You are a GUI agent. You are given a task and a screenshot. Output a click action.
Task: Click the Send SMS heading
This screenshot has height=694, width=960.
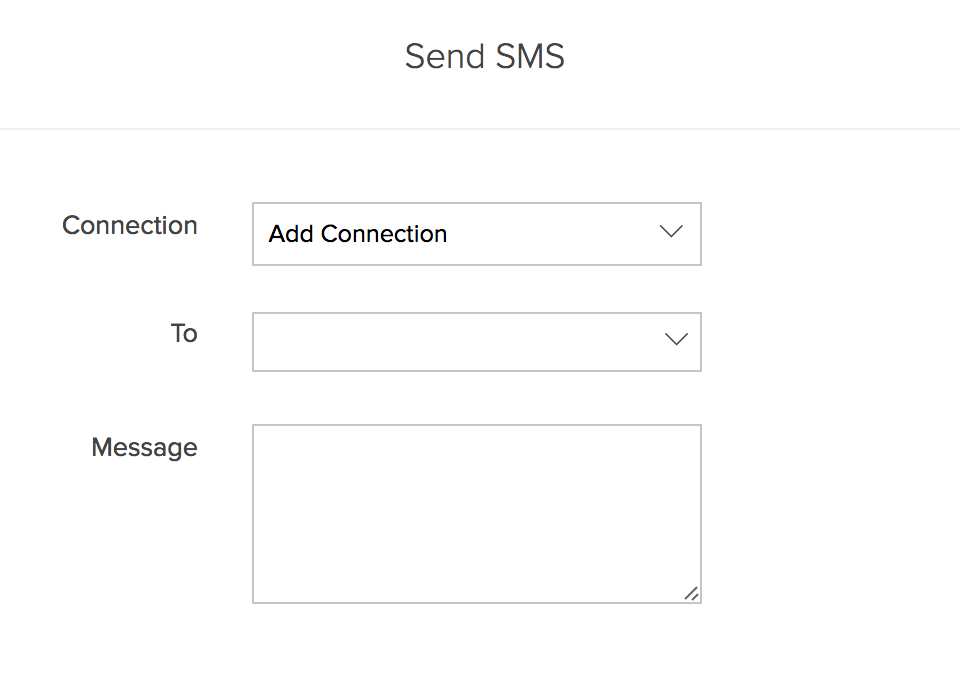(x=485, y=56)
